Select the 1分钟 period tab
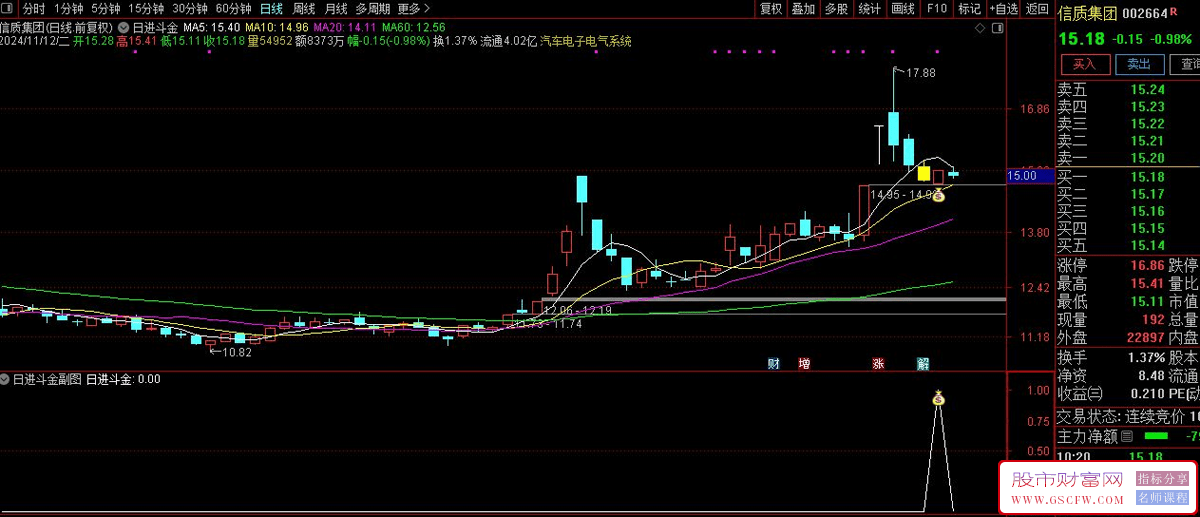1200x517 pixels. tap(69, 9)
